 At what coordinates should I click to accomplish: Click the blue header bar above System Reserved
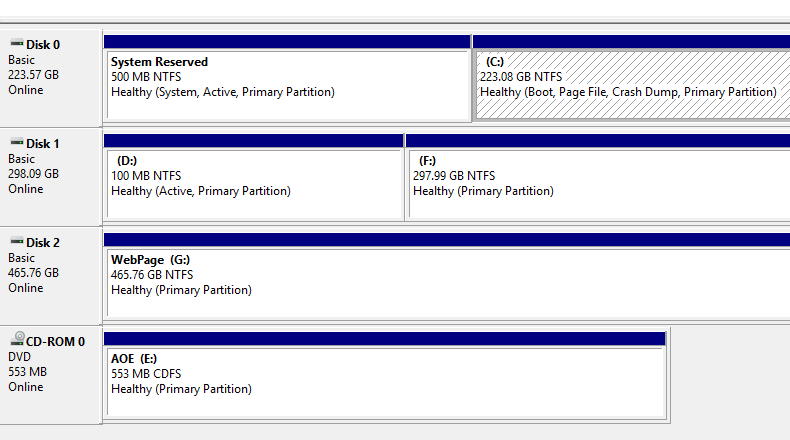tap(287, 42)
